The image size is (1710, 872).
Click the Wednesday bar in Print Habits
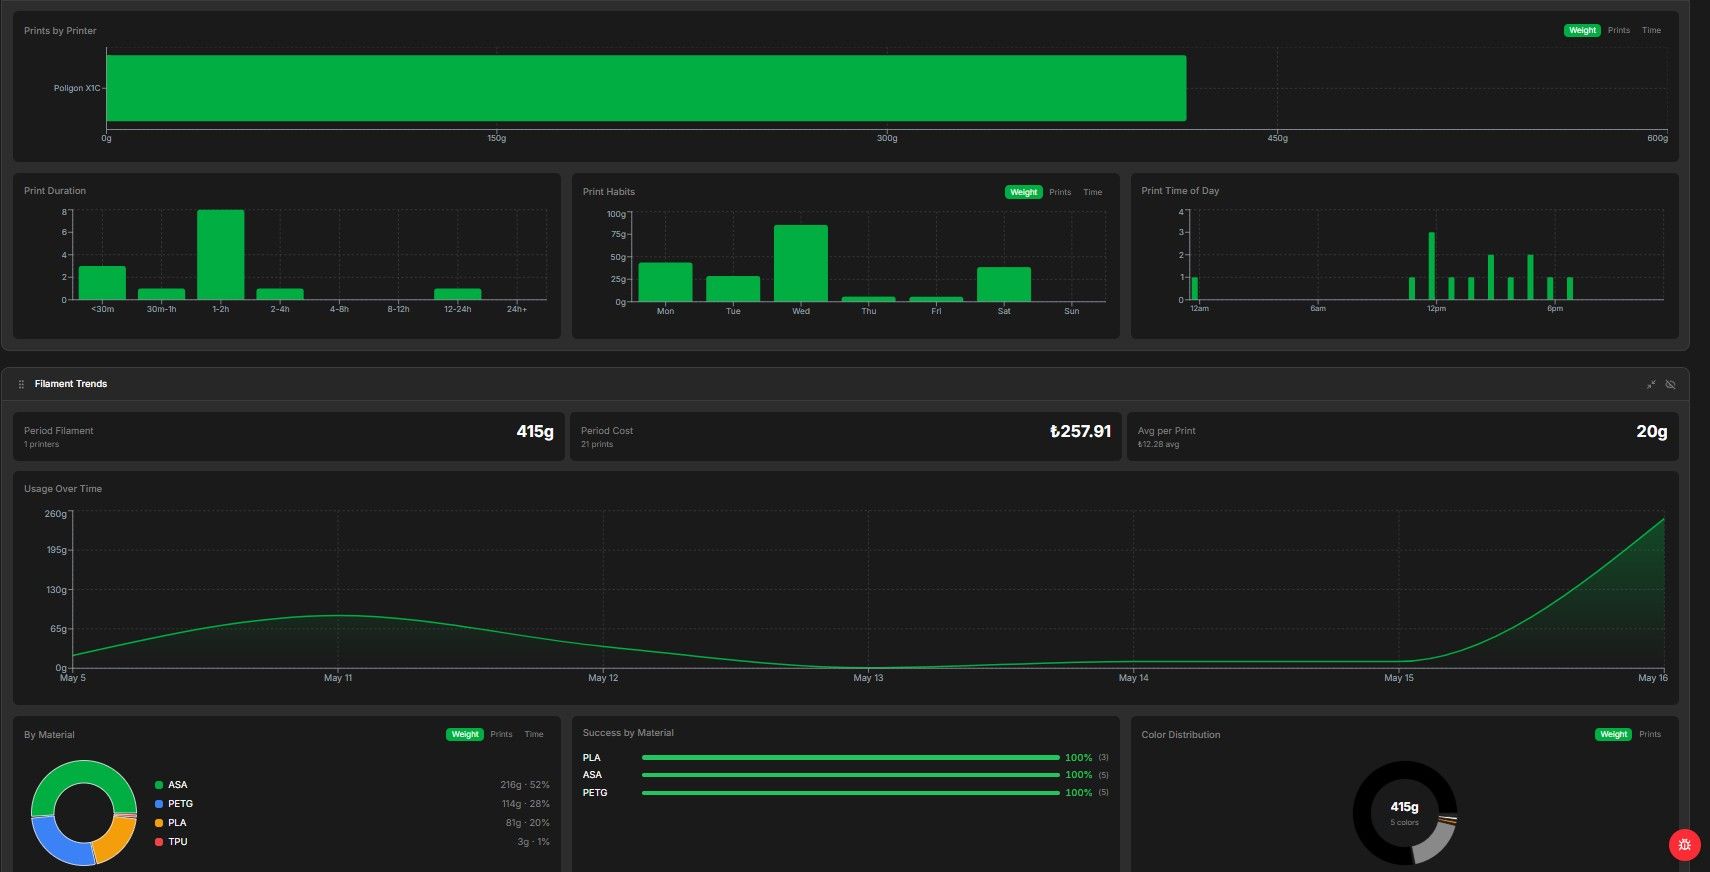click(x=801, y=263)
